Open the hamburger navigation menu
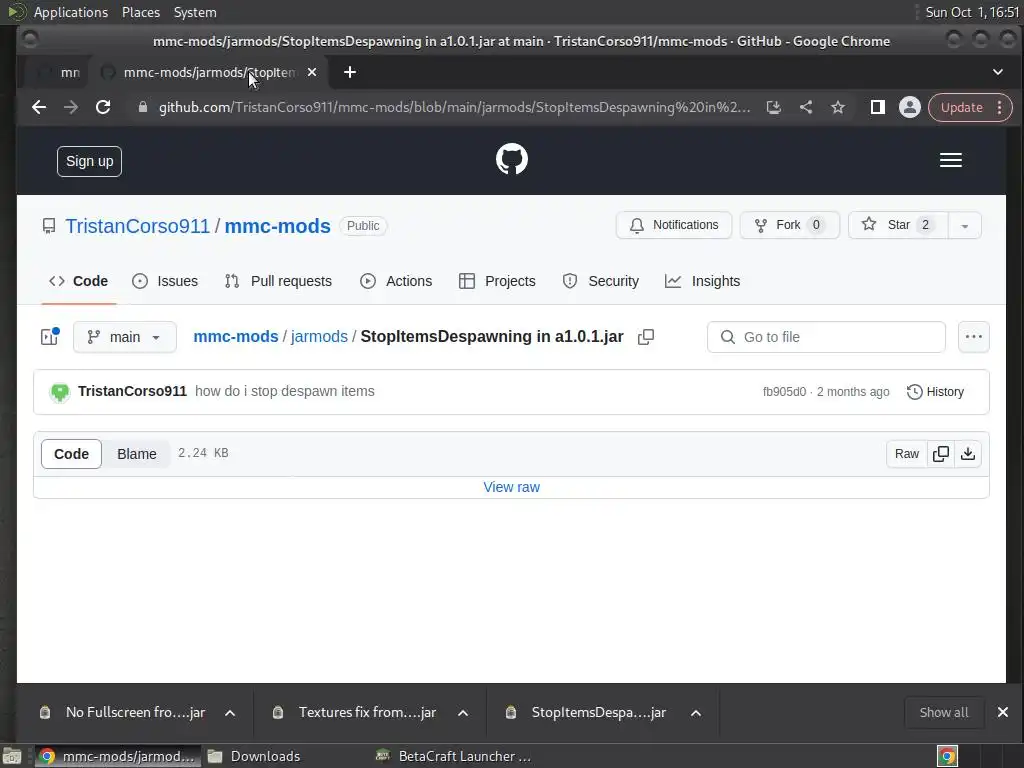Image resolution: width=1024 pixels, height=768 pixels. [x=950, y=160]
